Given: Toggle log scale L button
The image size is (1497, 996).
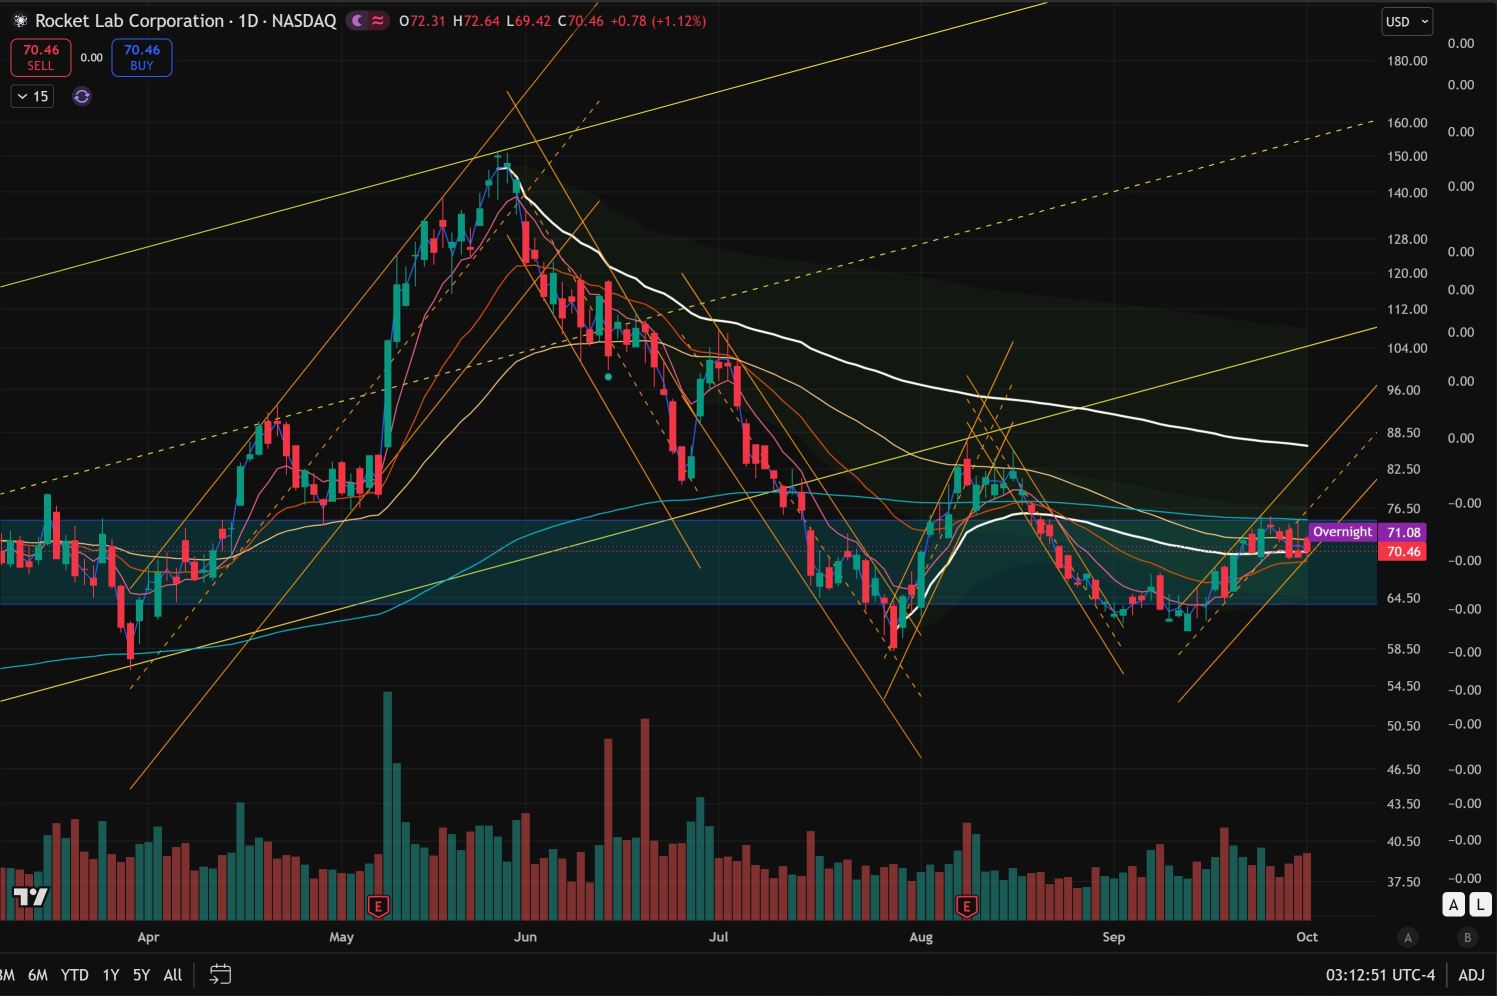Looking at the screenshot, I should pos(1479,905).
